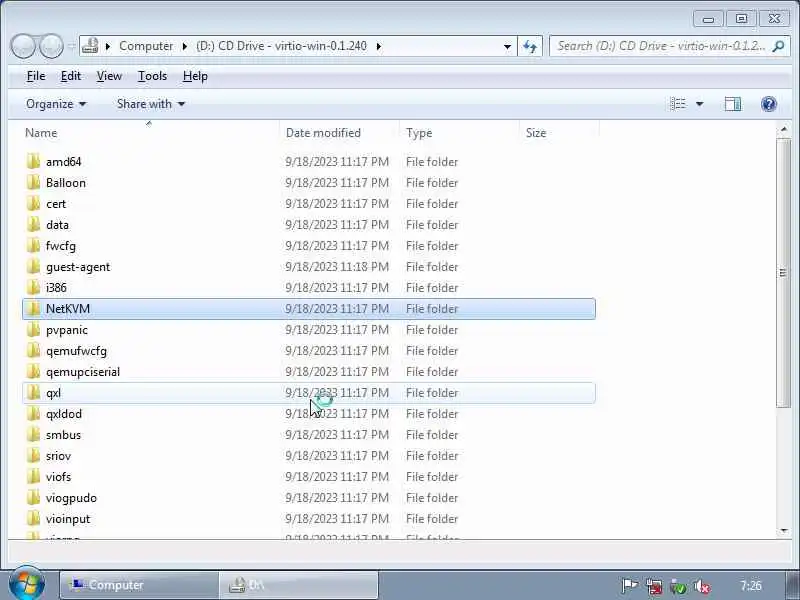Image resolution: width=800 pixels, height=600 pixels.
Task: Select the folder name "guest-agent"
Action: (x=78, y=267)
